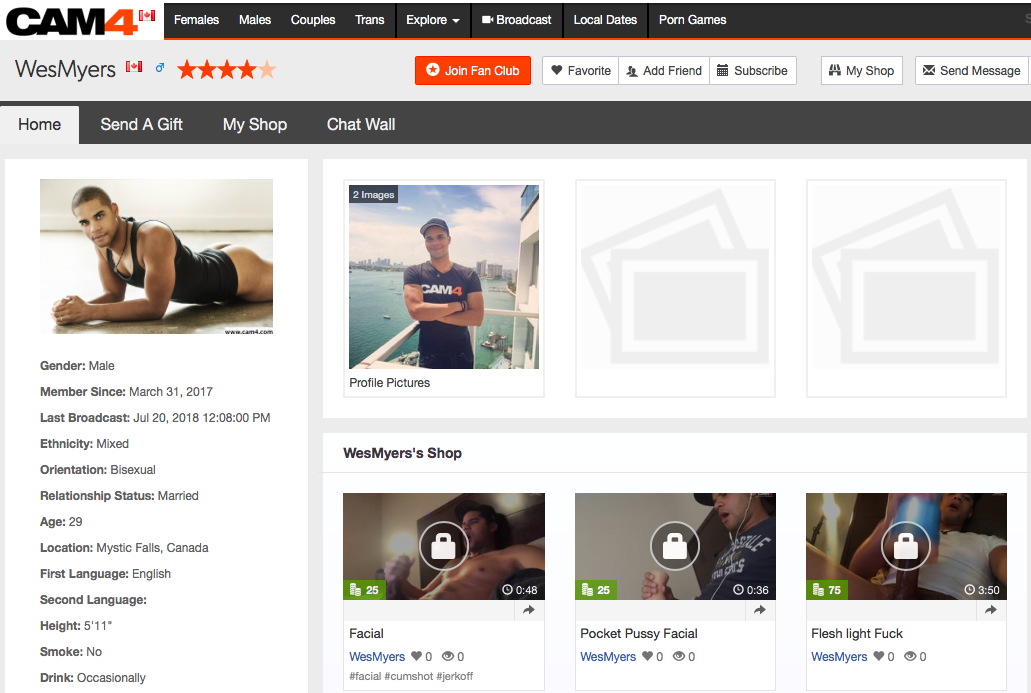Click the lock on Flesh light Fuck video
The image size is (1031, 693).
pos(905,546)
